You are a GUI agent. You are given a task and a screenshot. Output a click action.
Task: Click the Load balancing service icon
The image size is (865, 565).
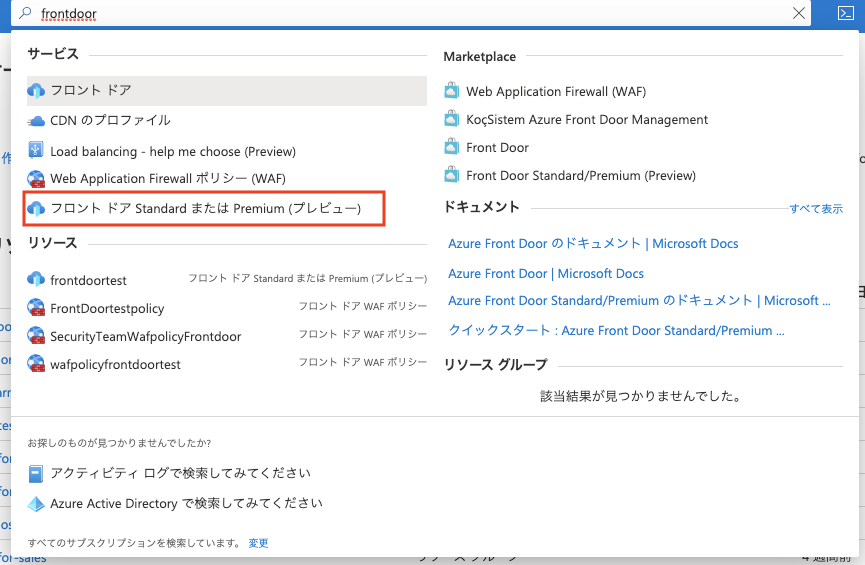coord(35,150)
